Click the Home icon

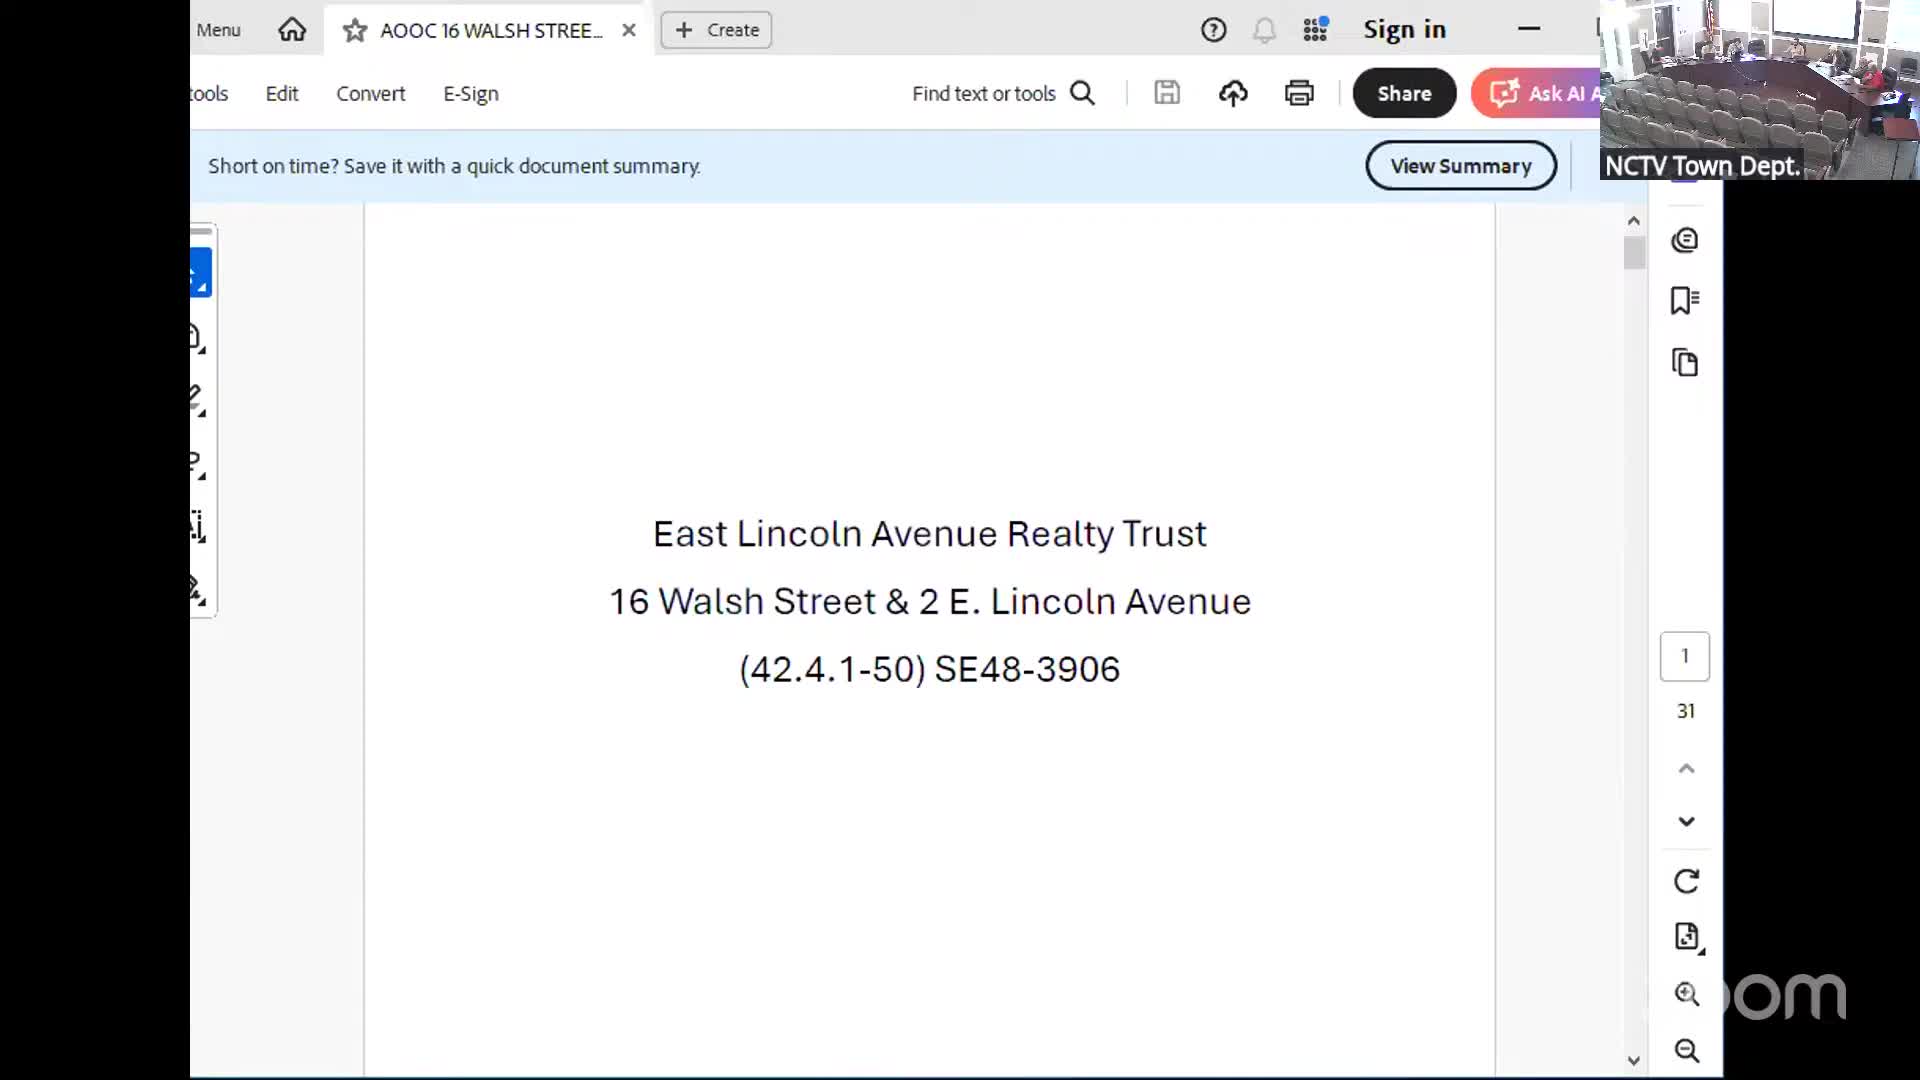coord(292,30)
